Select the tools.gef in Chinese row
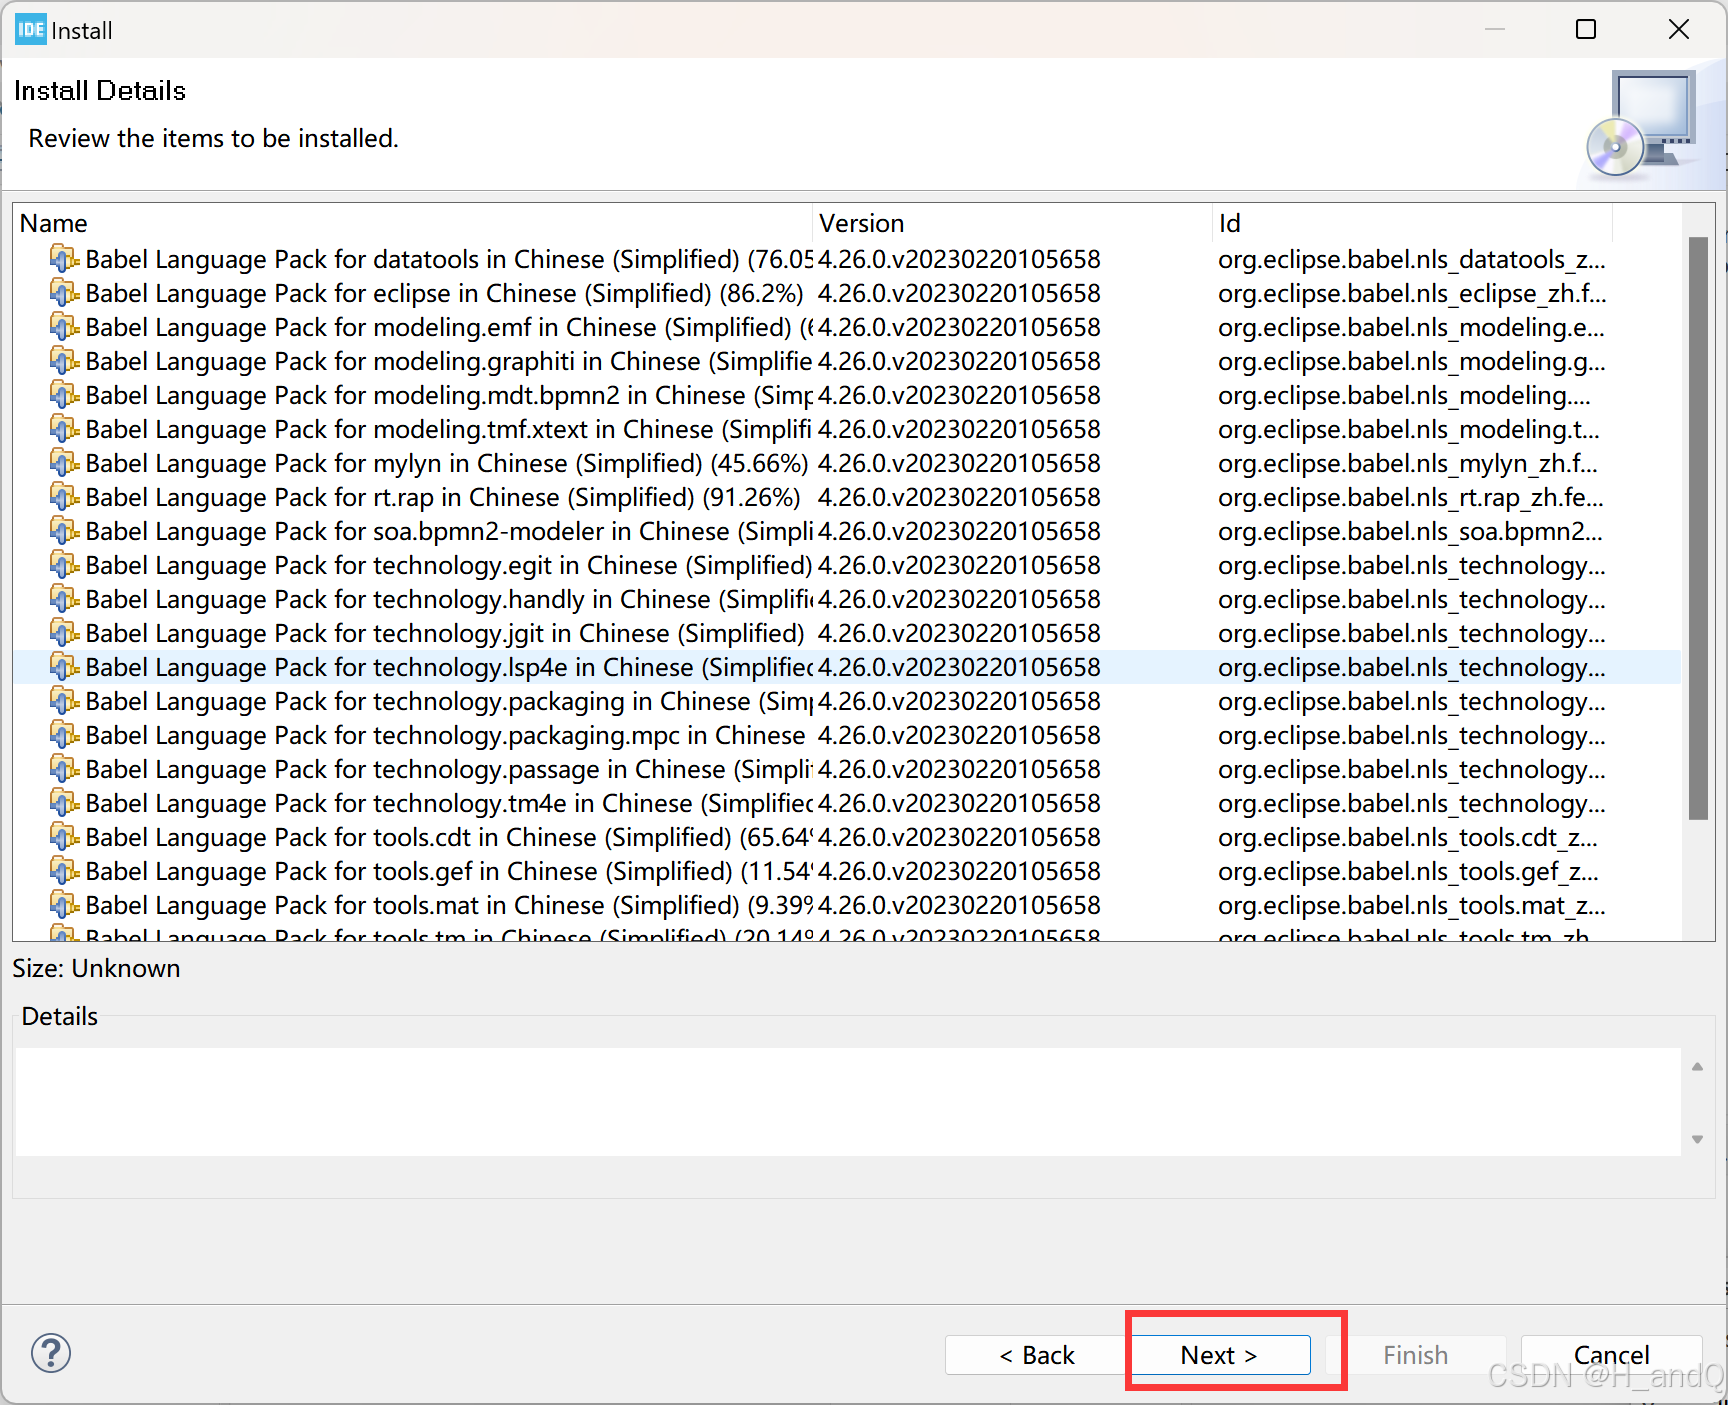 [846, 871]
